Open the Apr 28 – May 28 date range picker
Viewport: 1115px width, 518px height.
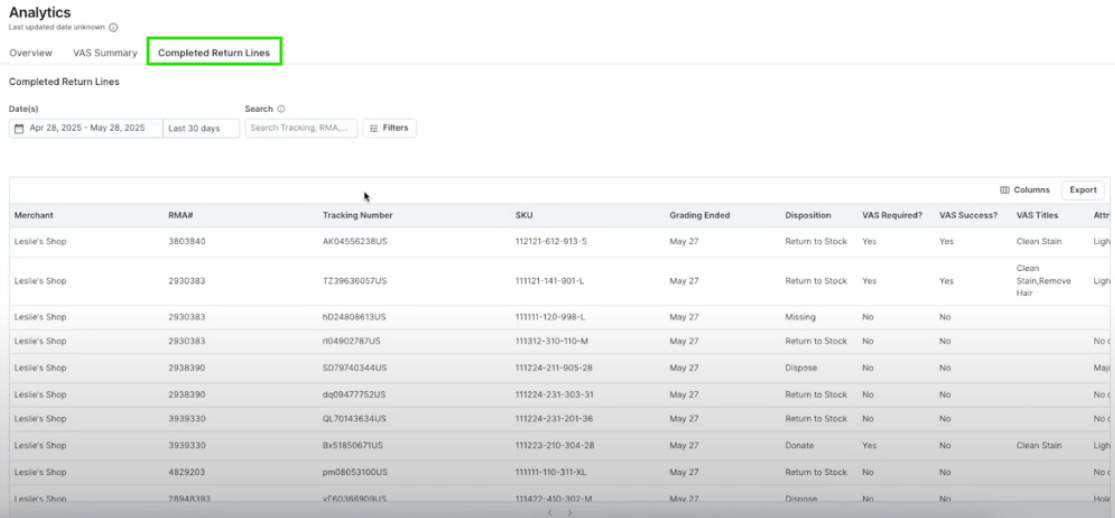[87, 128]
